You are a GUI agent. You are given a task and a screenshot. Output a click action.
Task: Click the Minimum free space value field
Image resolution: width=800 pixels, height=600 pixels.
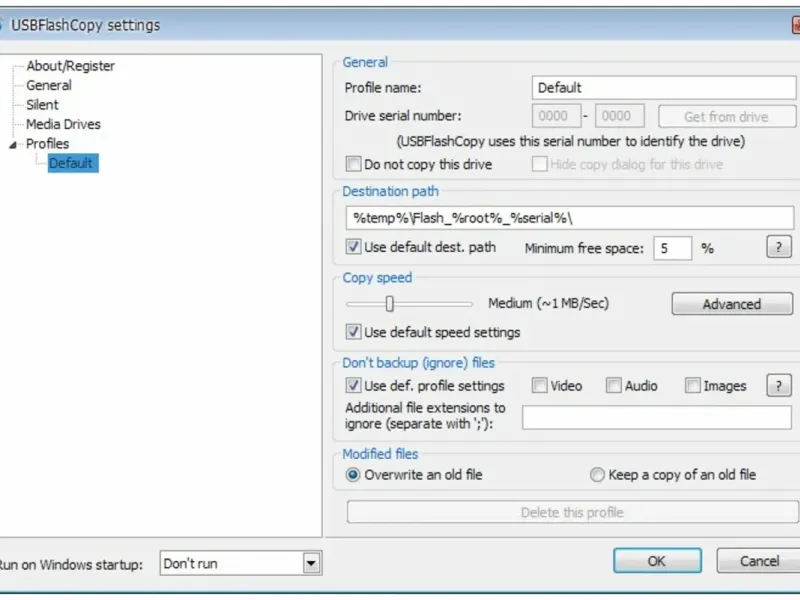(672, 248)
